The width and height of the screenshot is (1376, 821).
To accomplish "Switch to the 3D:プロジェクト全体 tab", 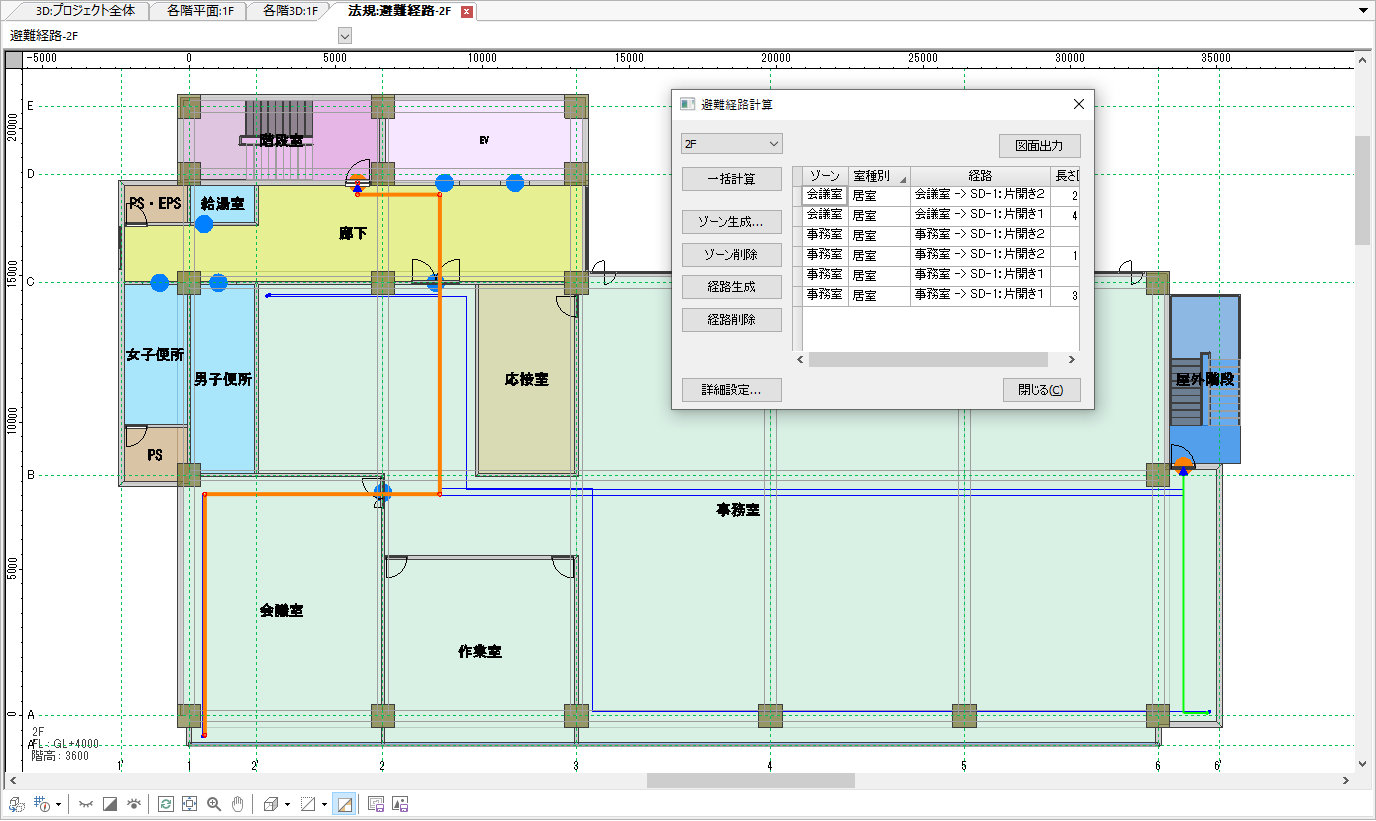I will point(85,11).
